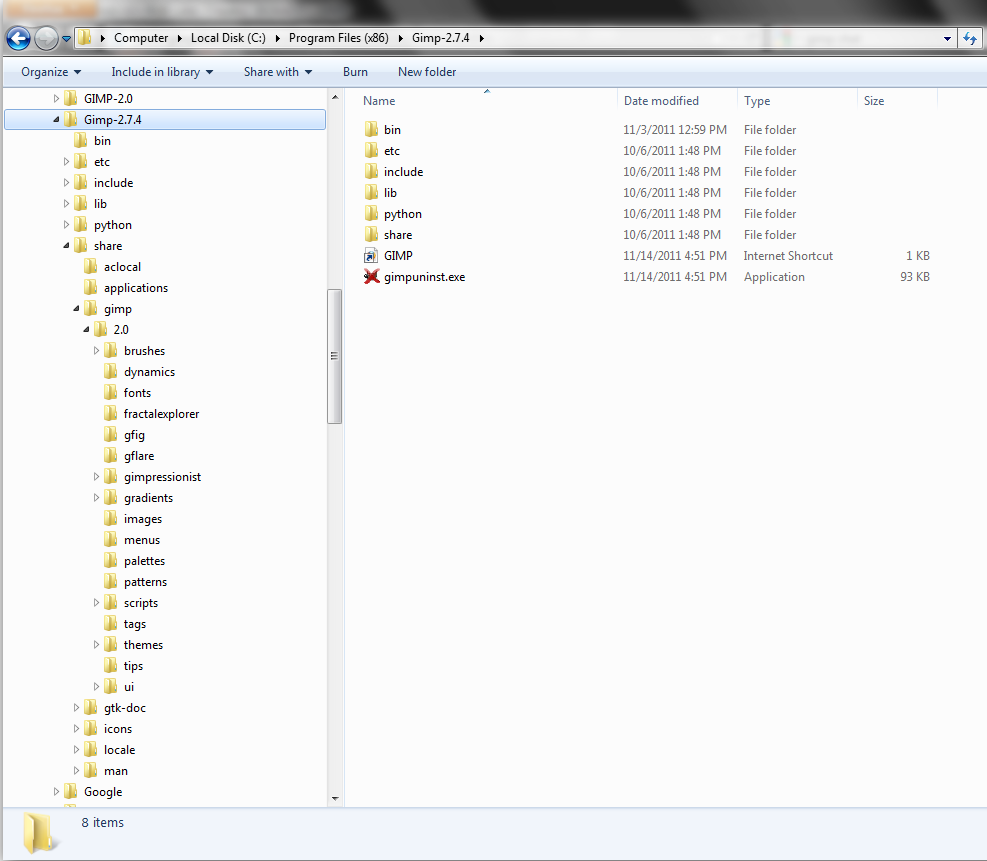987x861 pixels.
Task: Collapse the share folder in tree
Action: point(66,246)
